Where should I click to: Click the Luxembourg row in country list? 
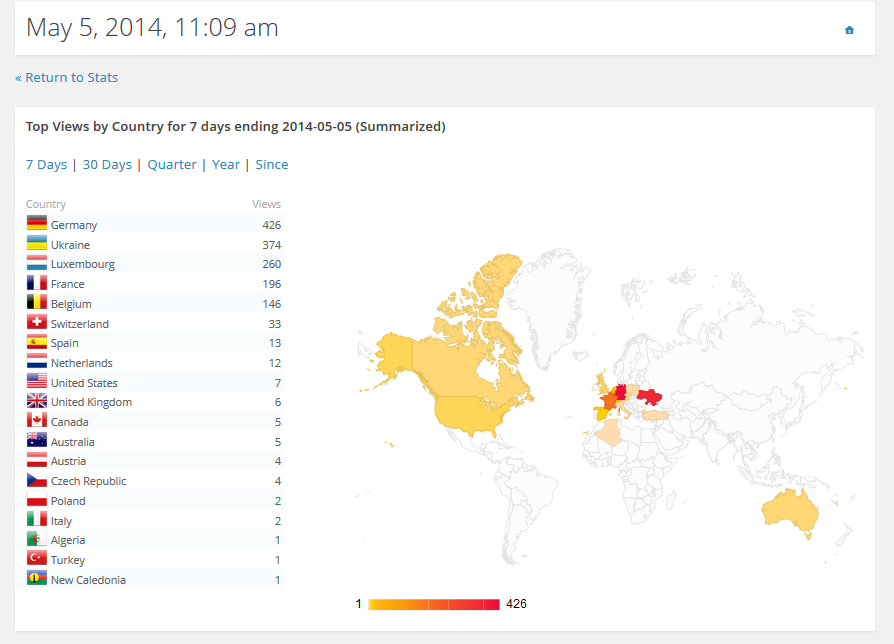(x=153, y=264)
